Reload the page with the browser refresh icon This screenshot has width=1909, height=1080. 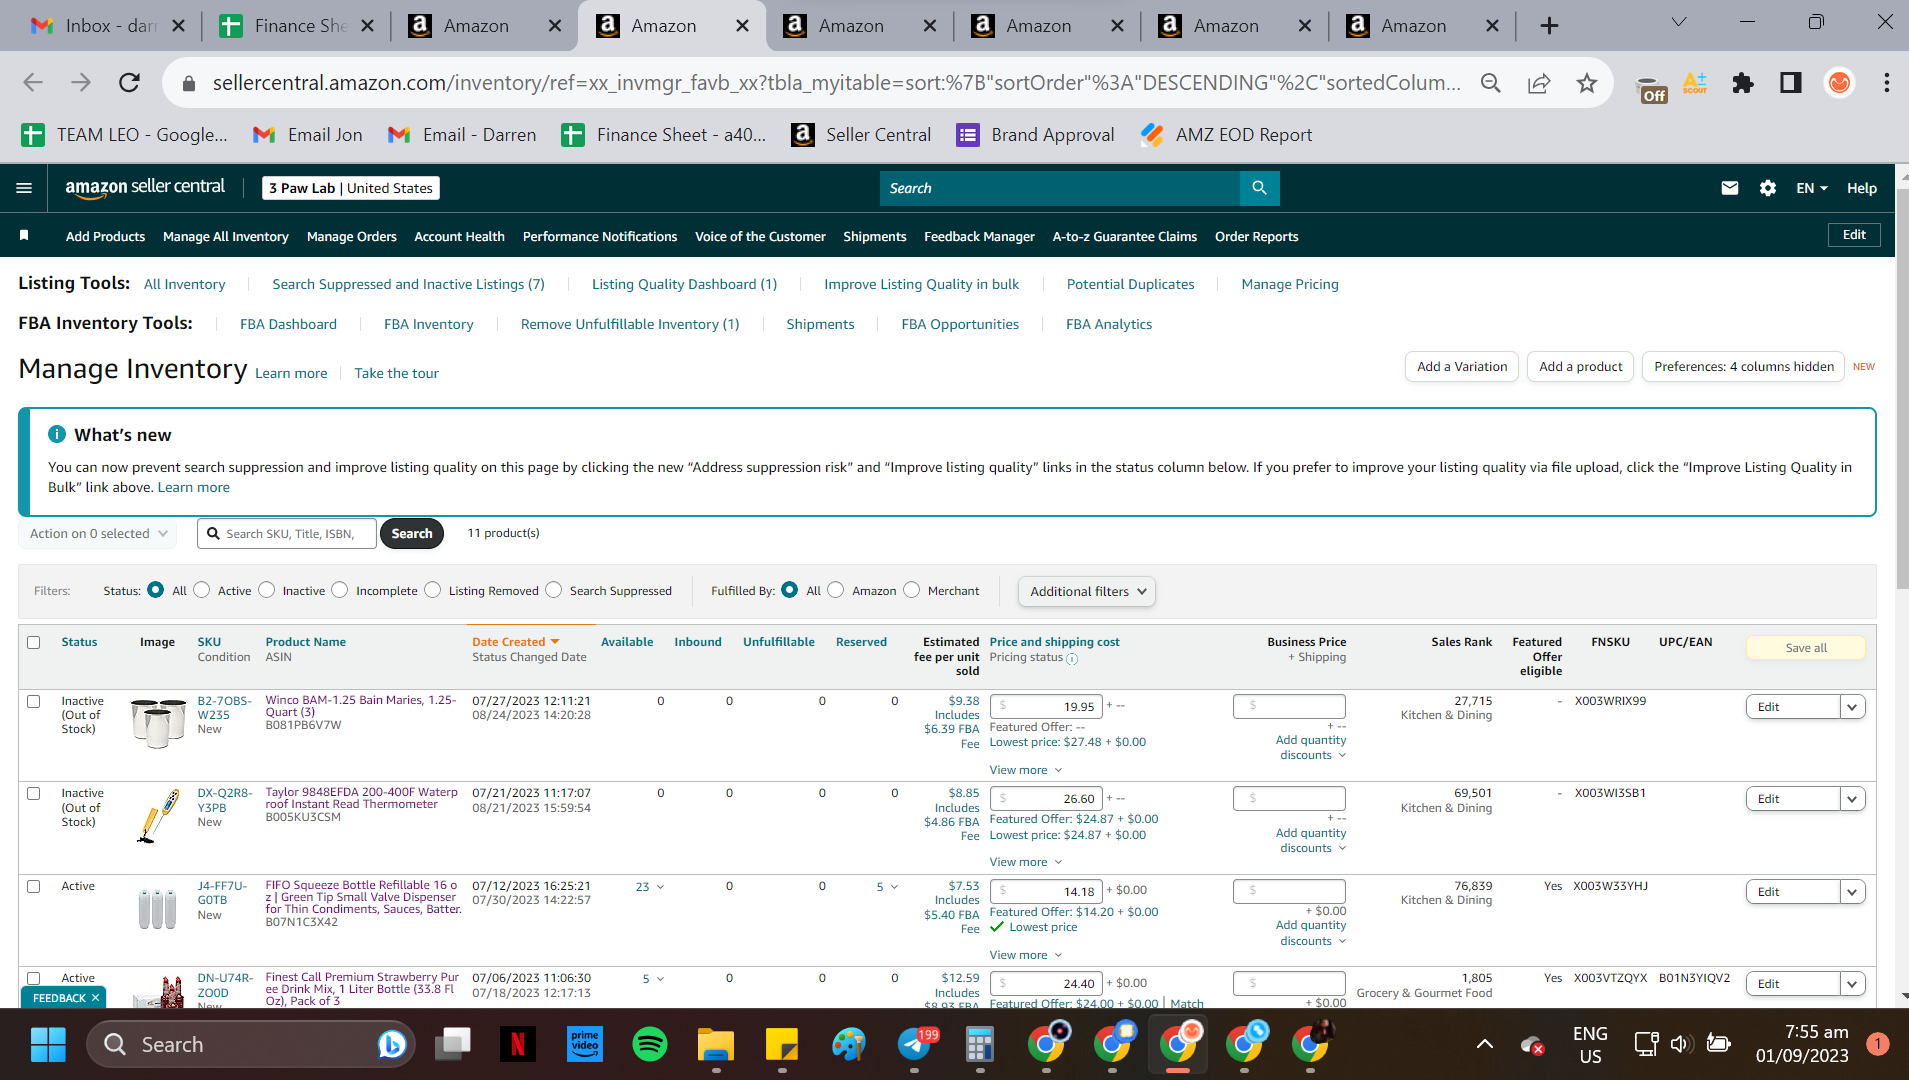point(129,82)
